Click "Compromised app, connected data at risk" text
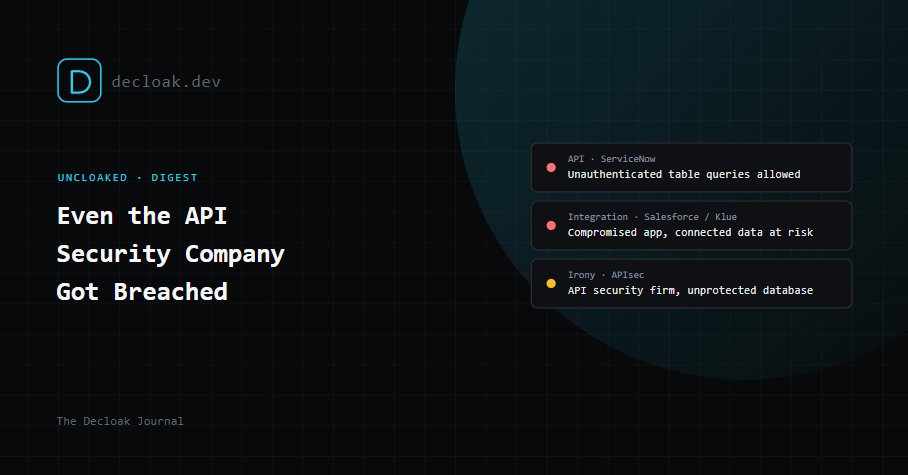This screenshot has height=475, width=908. [690, 232]
